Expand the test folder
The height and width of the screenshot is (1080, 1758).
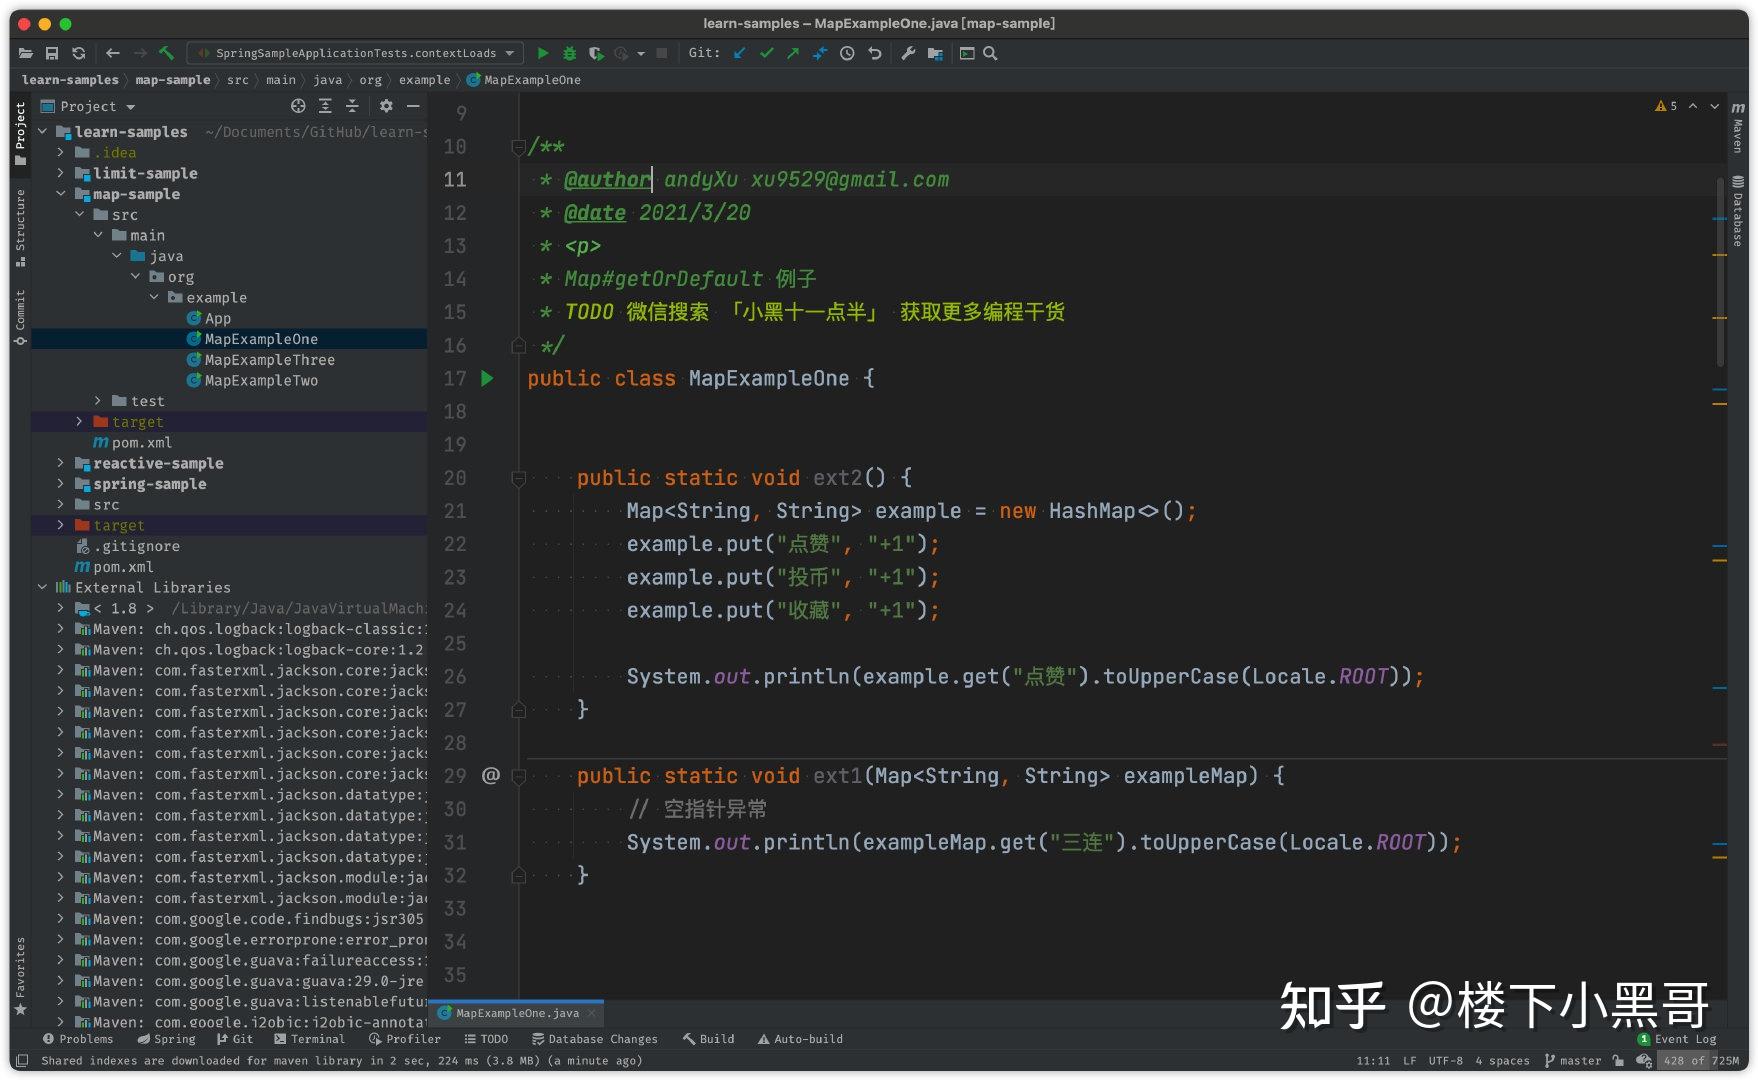[x=98, y=401]
